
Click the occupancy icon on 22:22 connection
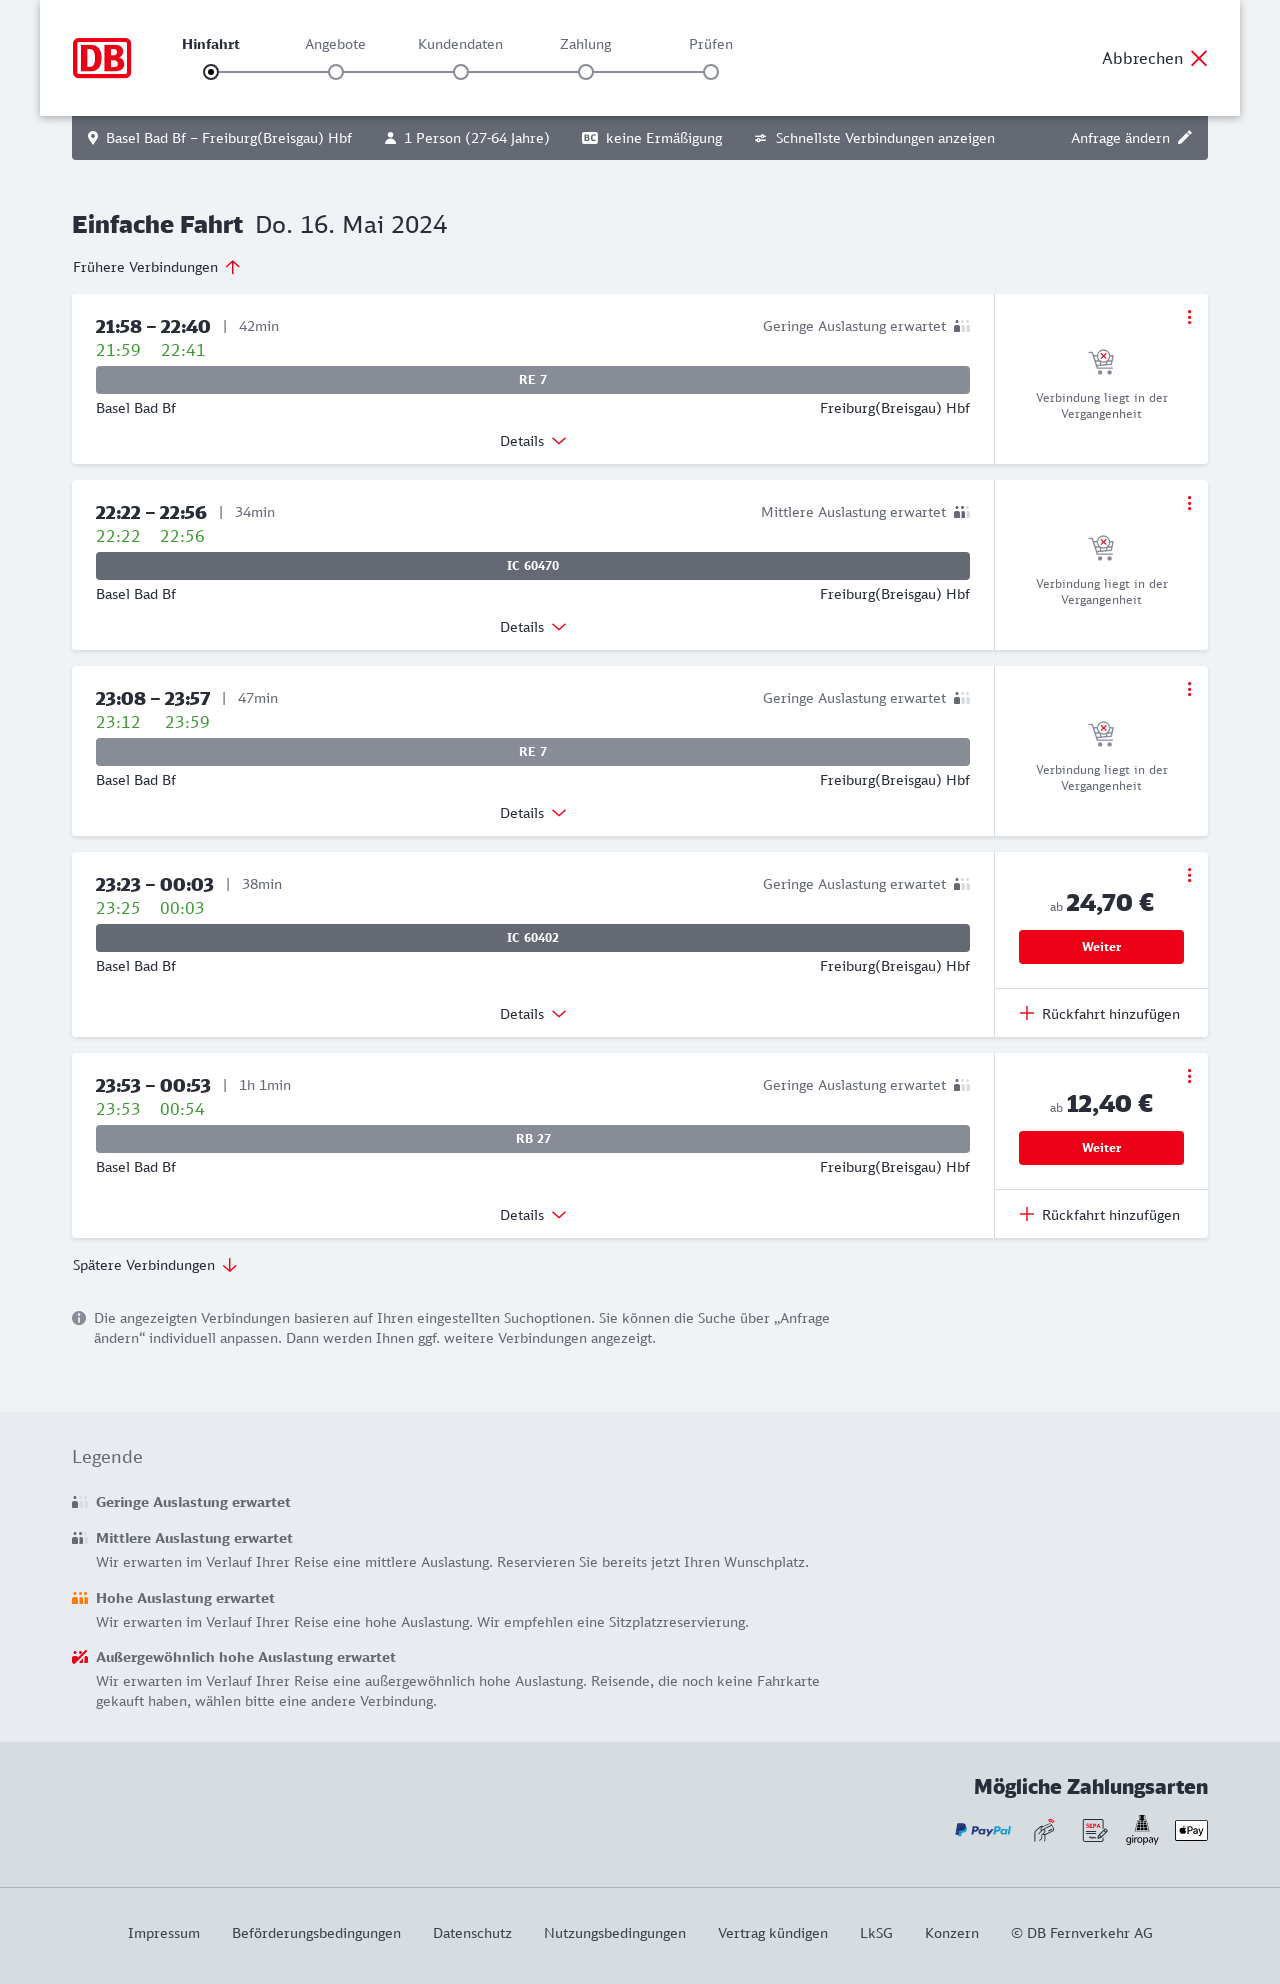(x=962, y=512)
